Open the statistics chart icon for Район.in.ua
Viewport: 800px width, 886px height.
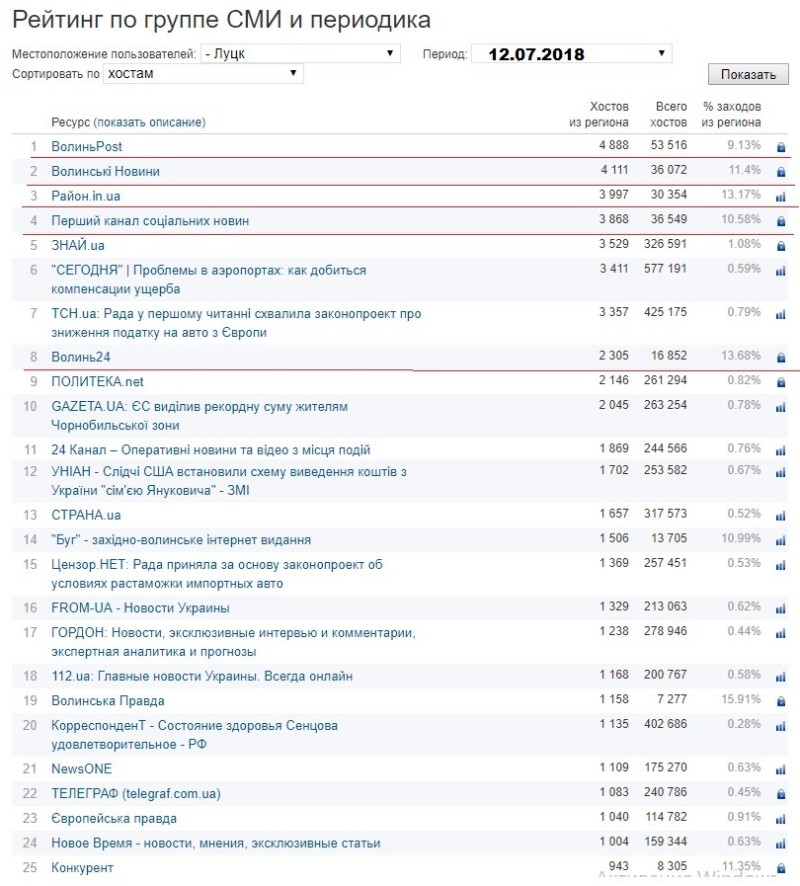(781, 197)
